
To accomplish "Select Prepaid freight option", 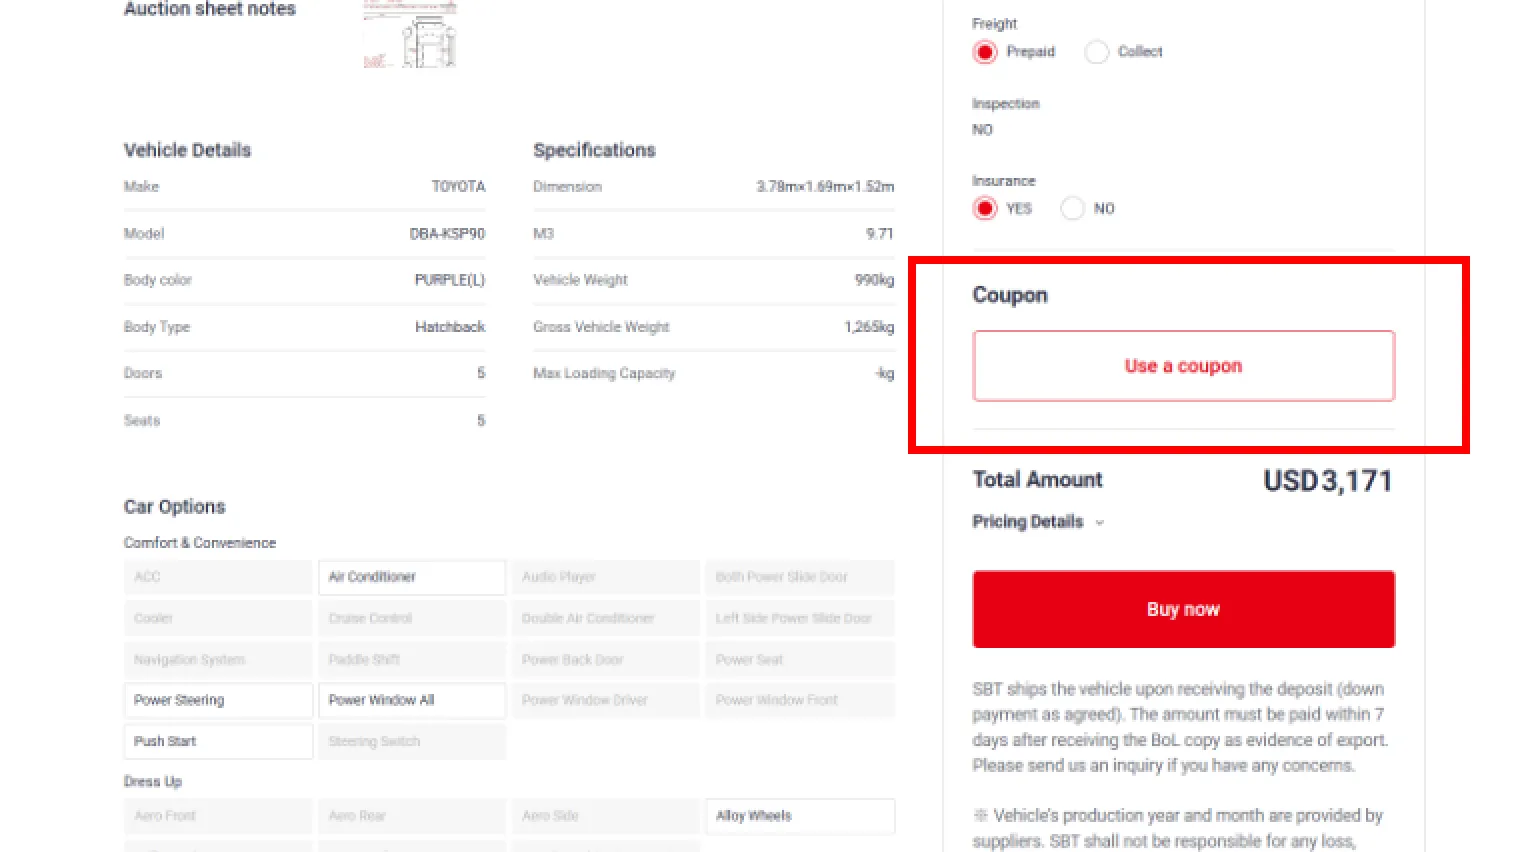I will (985, 52).
